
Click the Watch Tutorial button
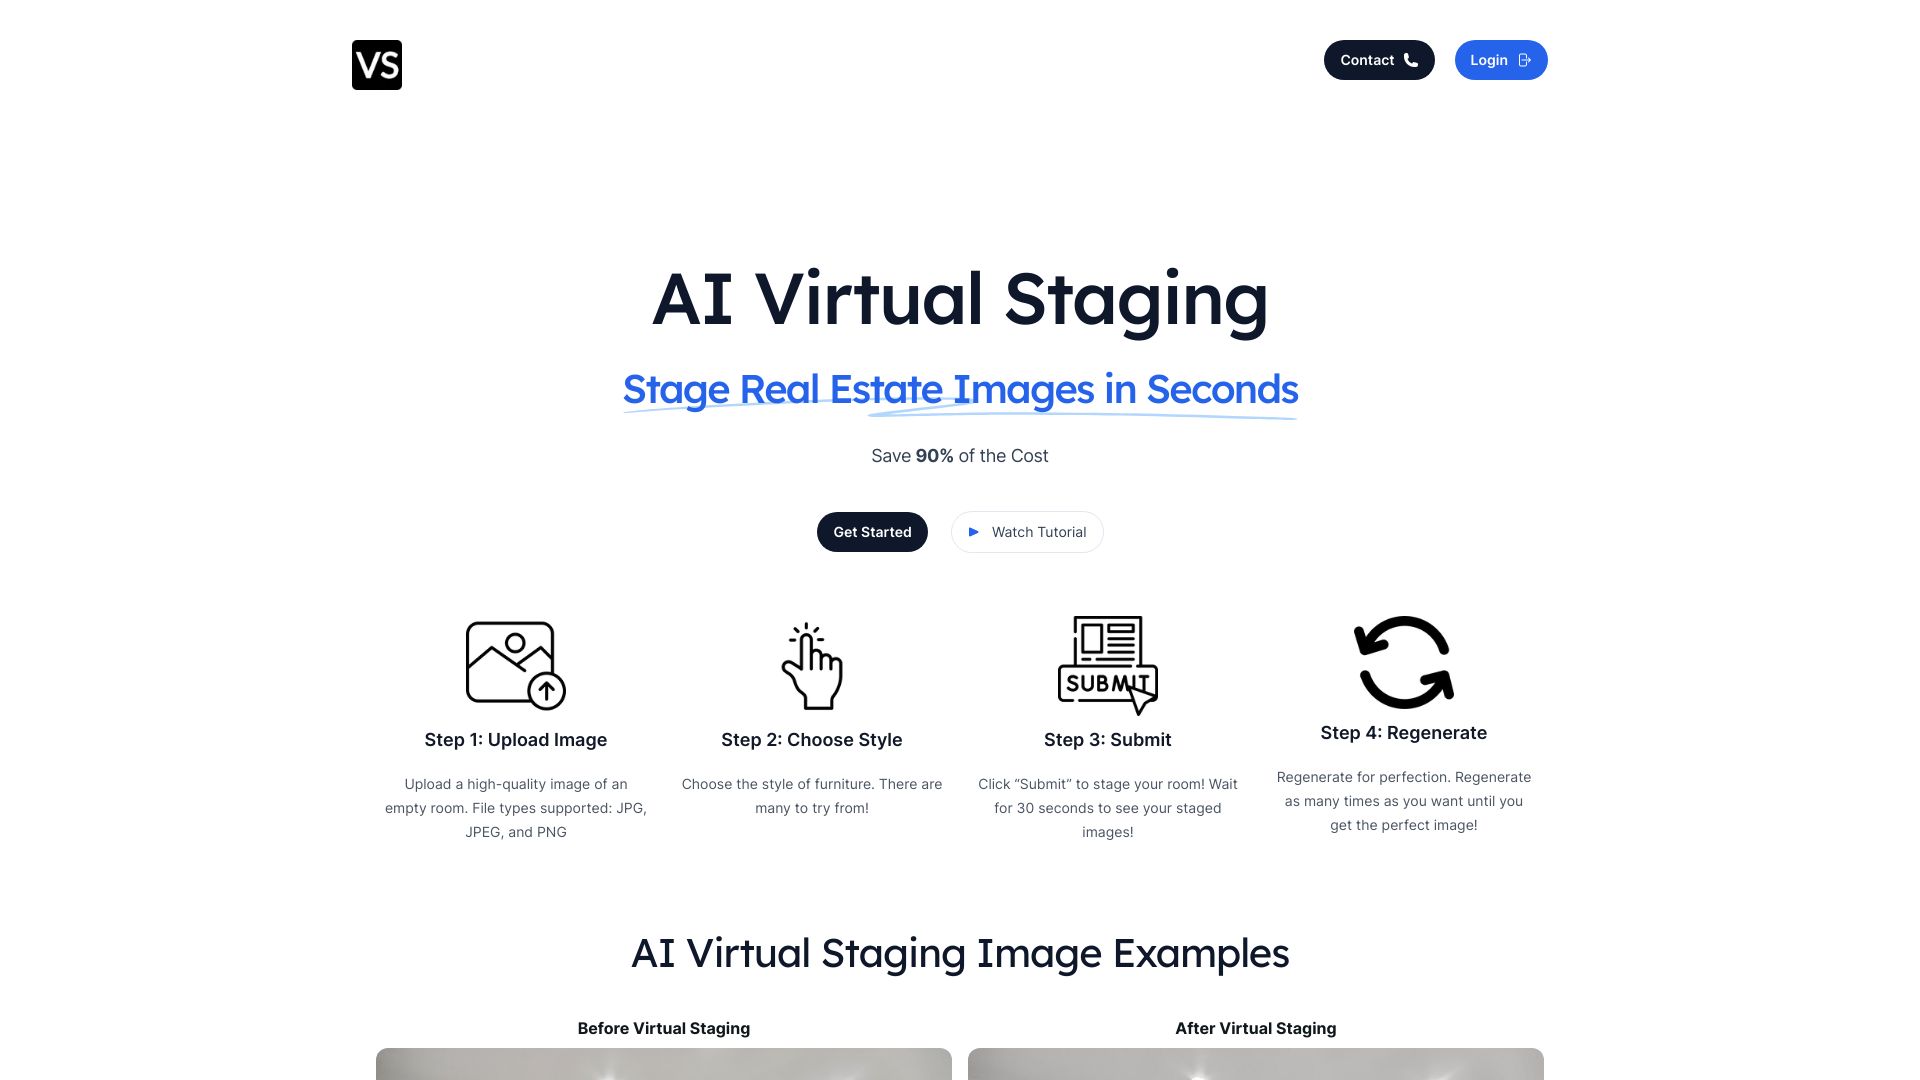[1027, 531]
